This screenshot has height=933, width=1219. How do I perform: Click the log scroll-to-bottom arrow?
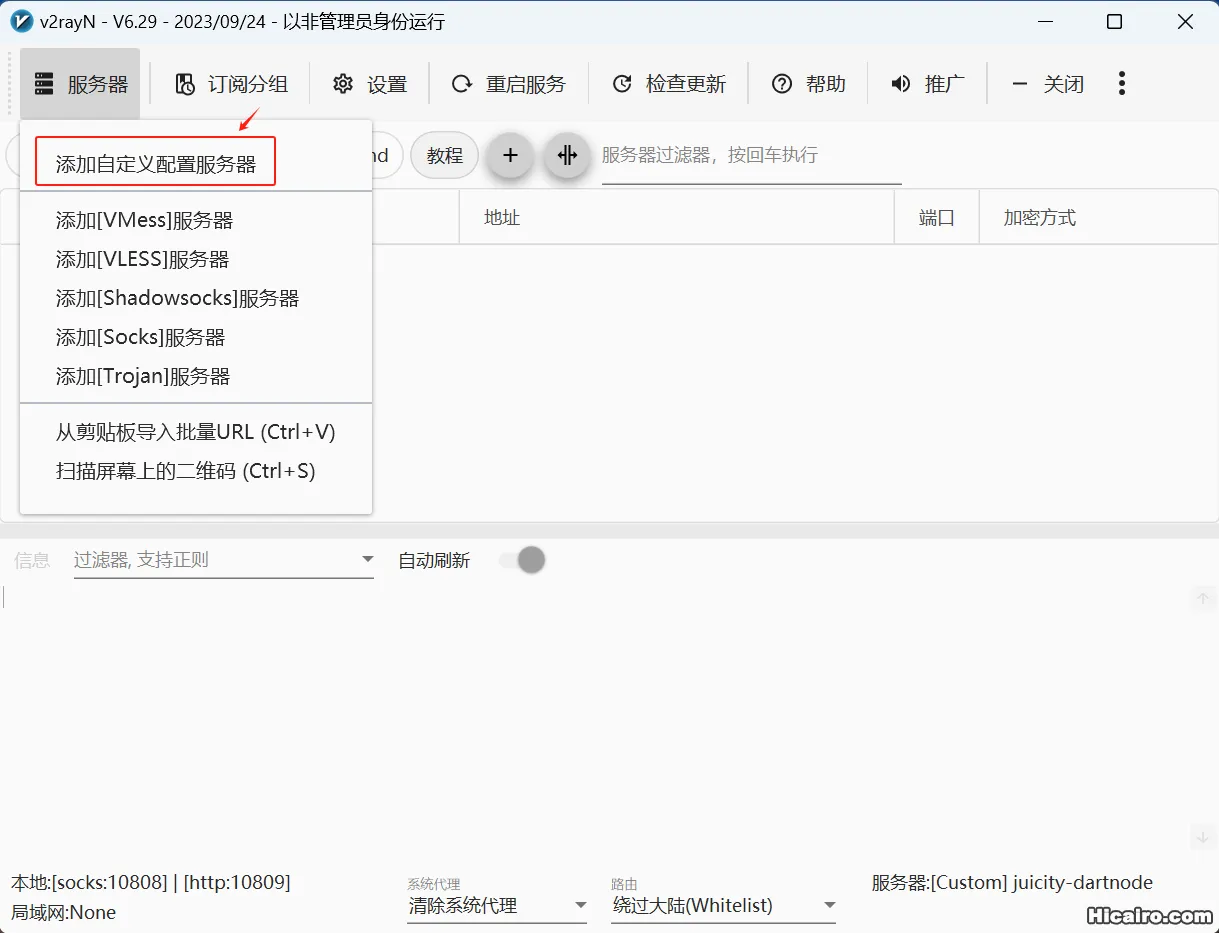1202,836
